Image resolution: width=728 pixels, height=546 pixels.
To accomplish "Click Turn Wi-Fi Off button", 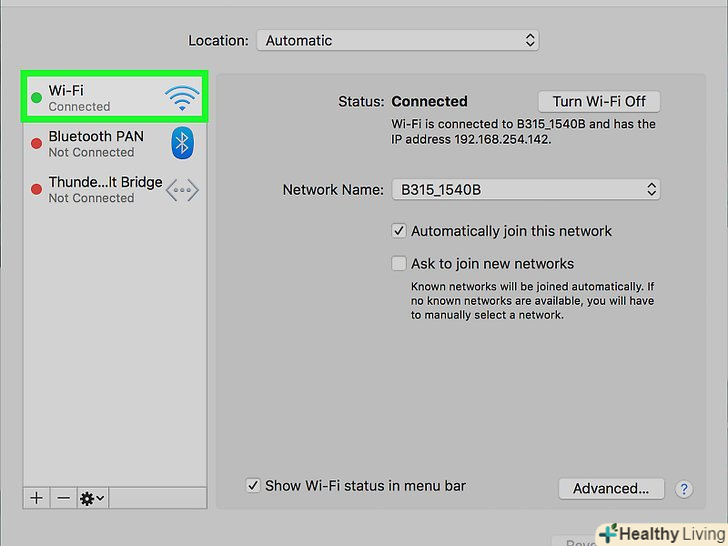I will point(599,101).
